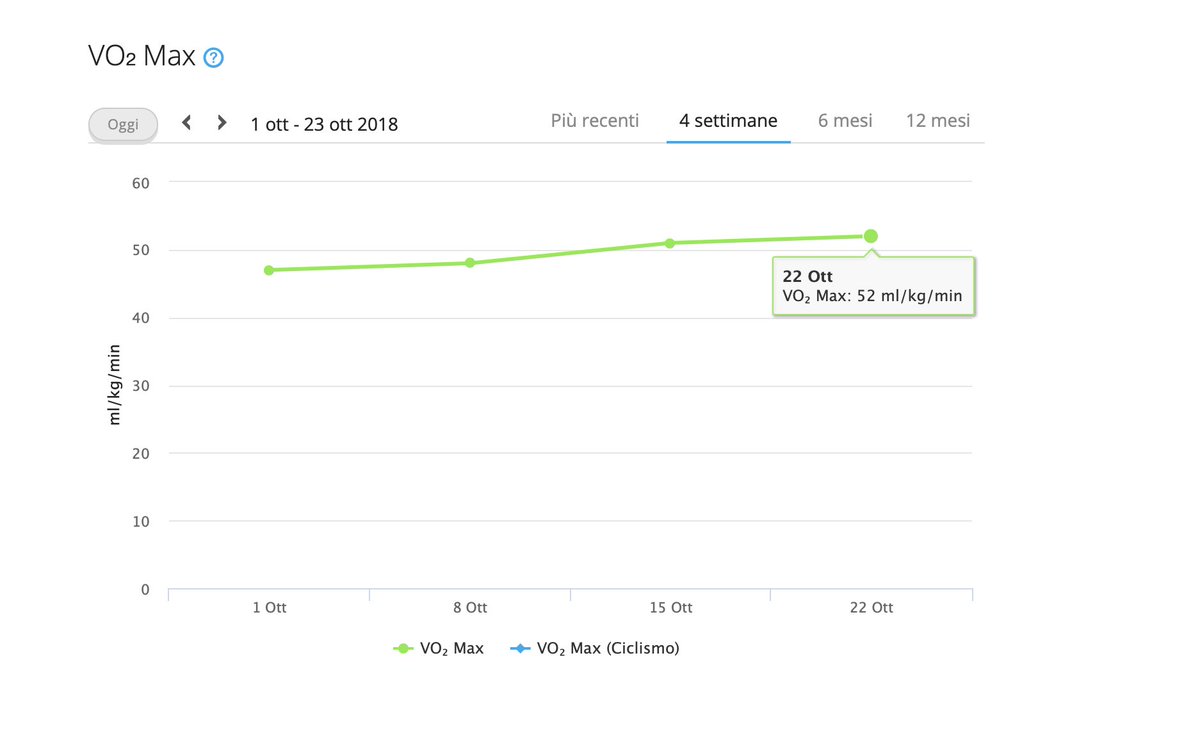Go to previous period with left arrow

[x=186, y=123]
